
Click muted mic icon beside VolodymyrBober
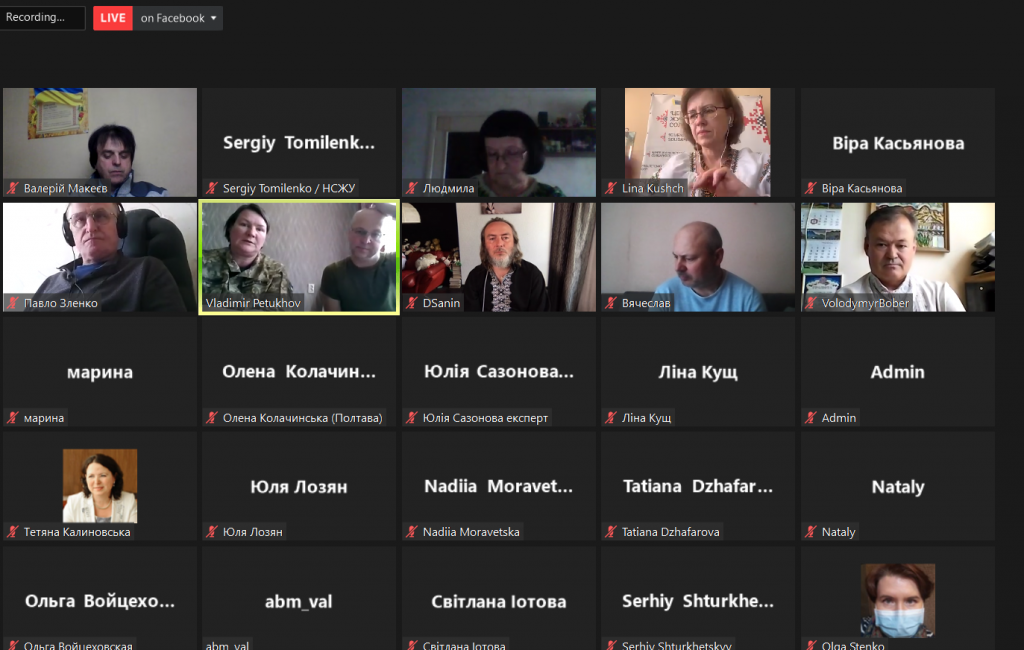coord(811,303)
